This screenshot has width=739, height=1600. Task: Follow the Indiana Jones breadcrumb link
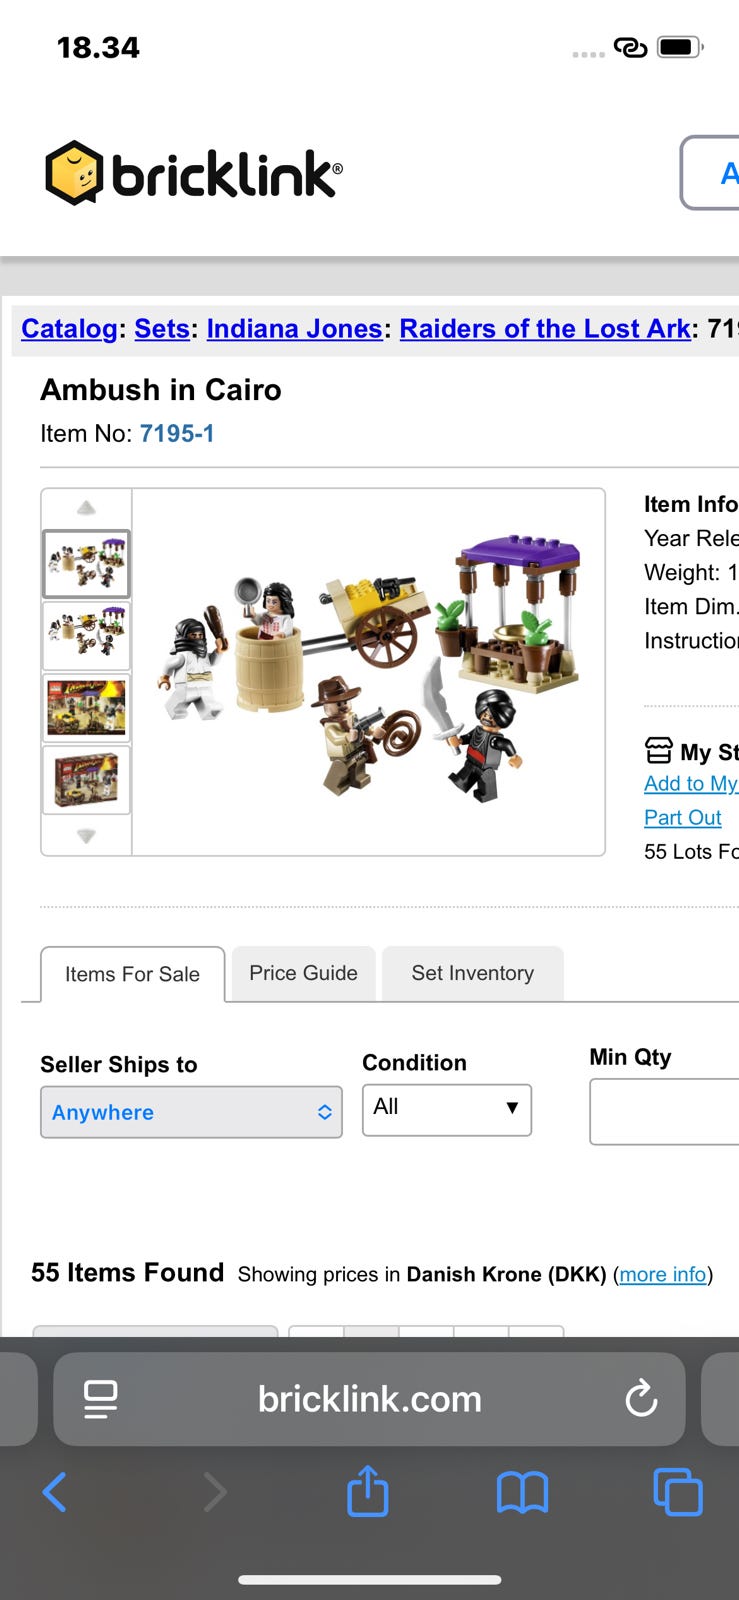(x=294, y=328)
